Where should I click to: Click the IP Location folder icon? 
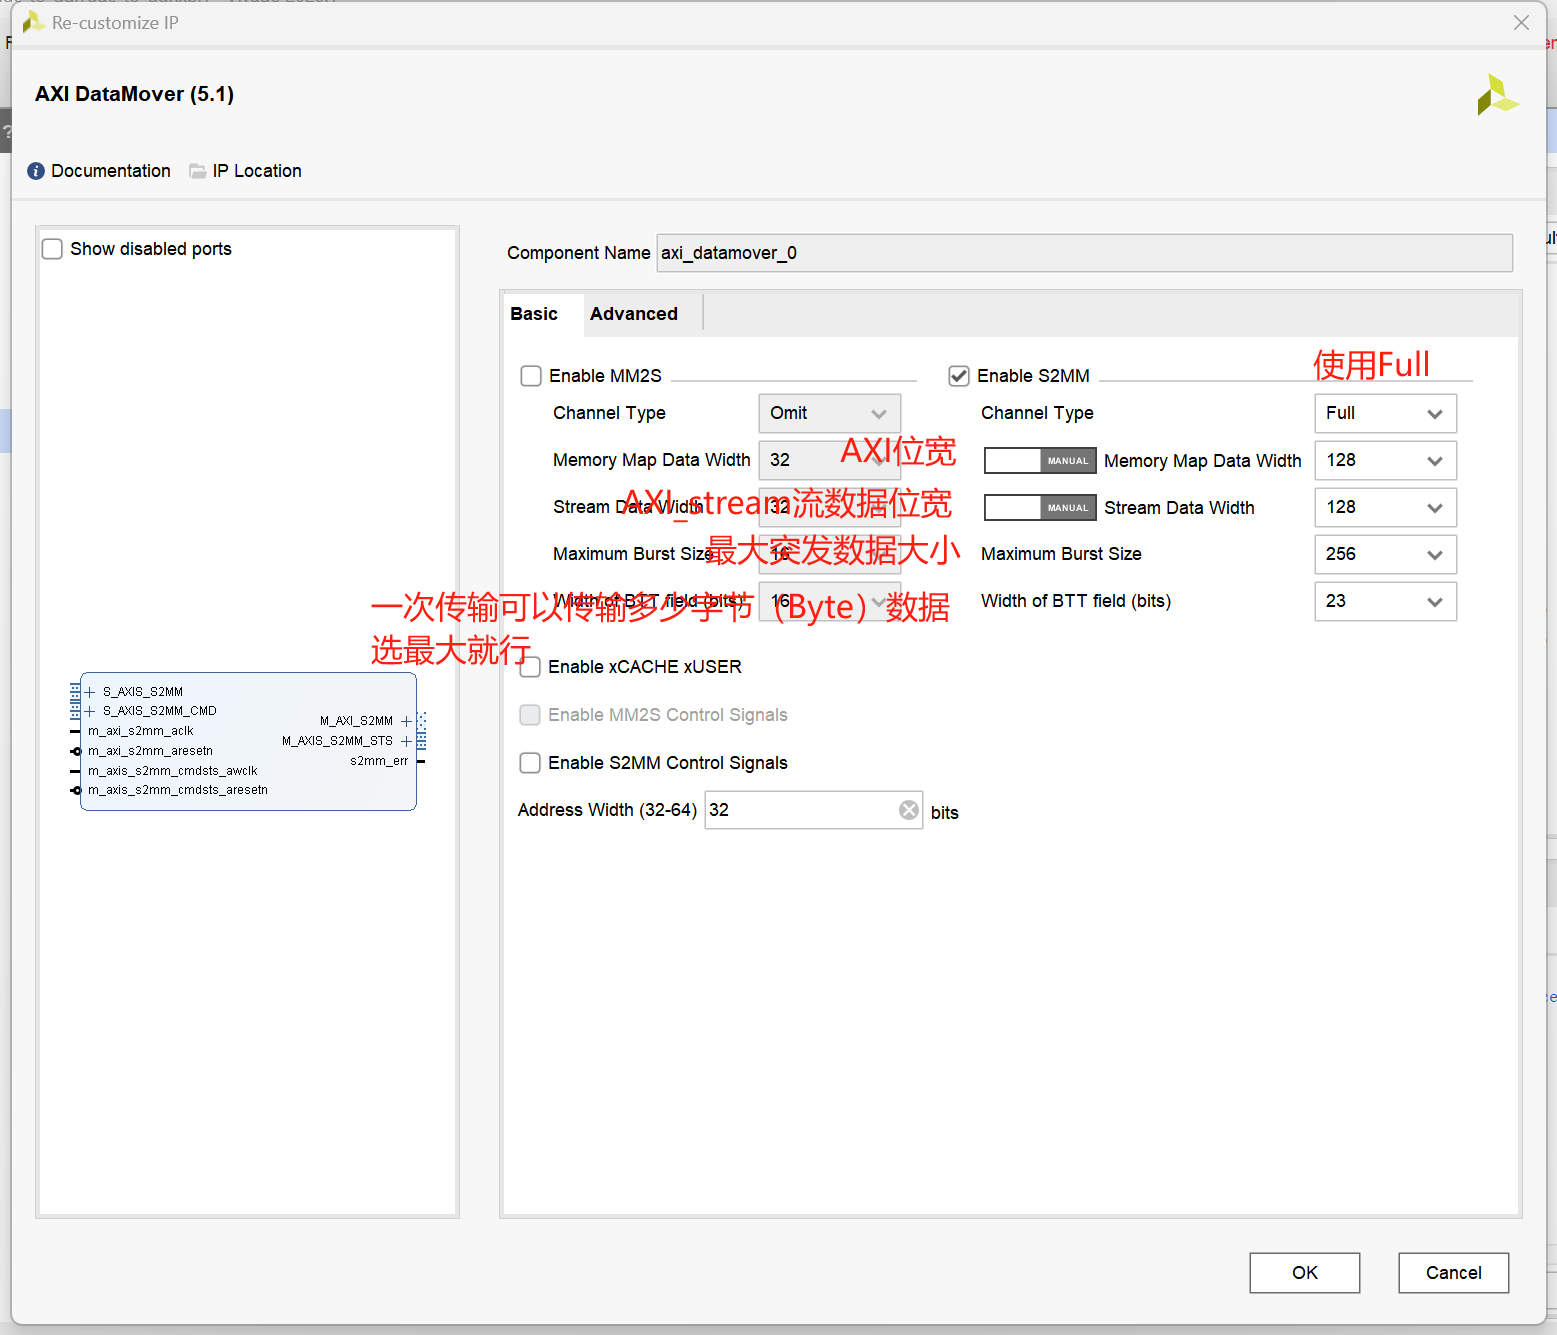197,170
